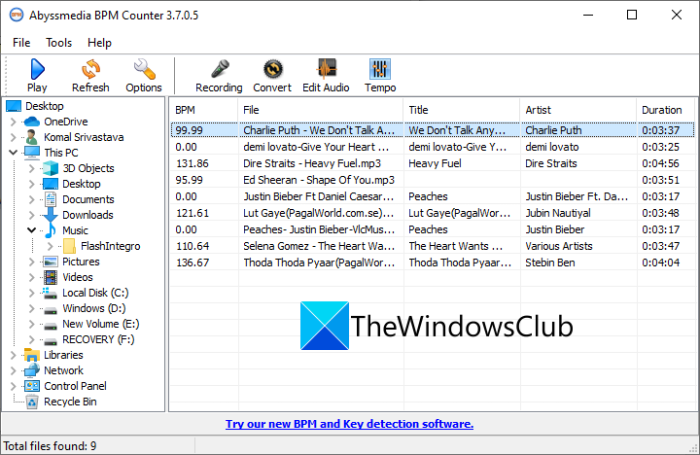Image resolution: width=700 pixels, height=455 pixels.
Task: Open Options wrench icon
Action: 144,69
